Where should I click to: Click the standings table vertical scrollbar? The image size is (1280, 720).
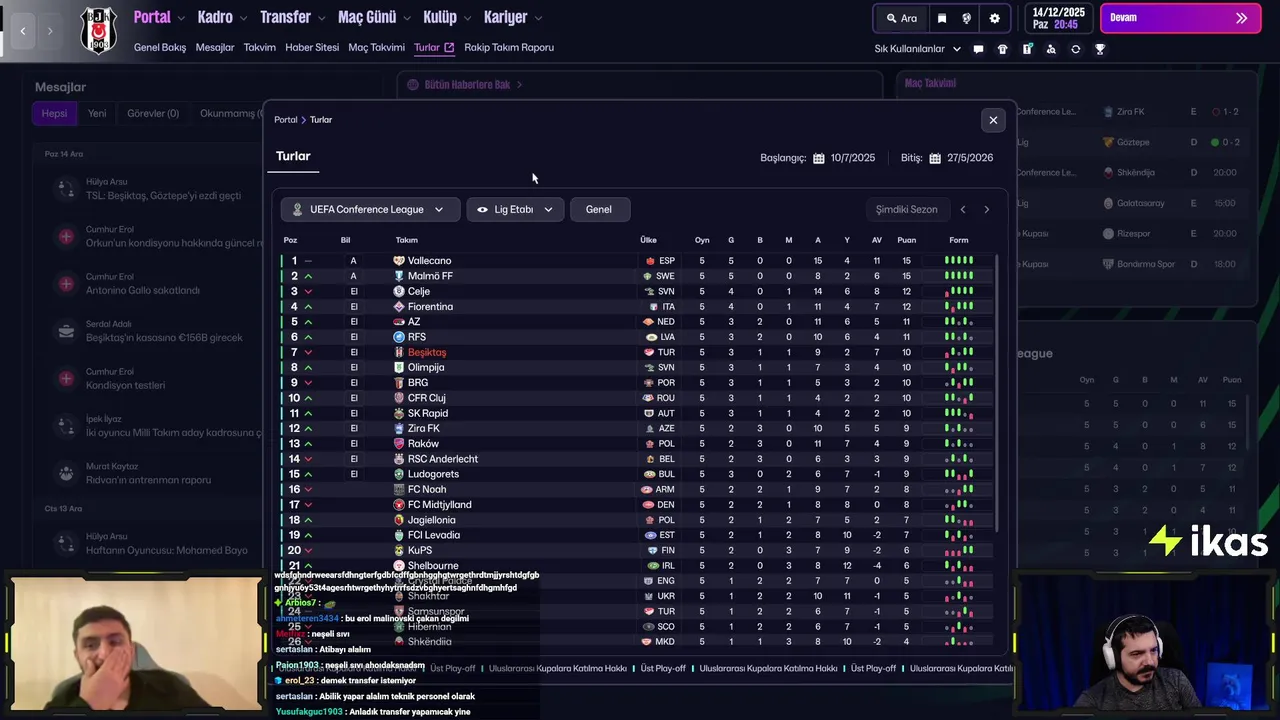click(998, 393)
